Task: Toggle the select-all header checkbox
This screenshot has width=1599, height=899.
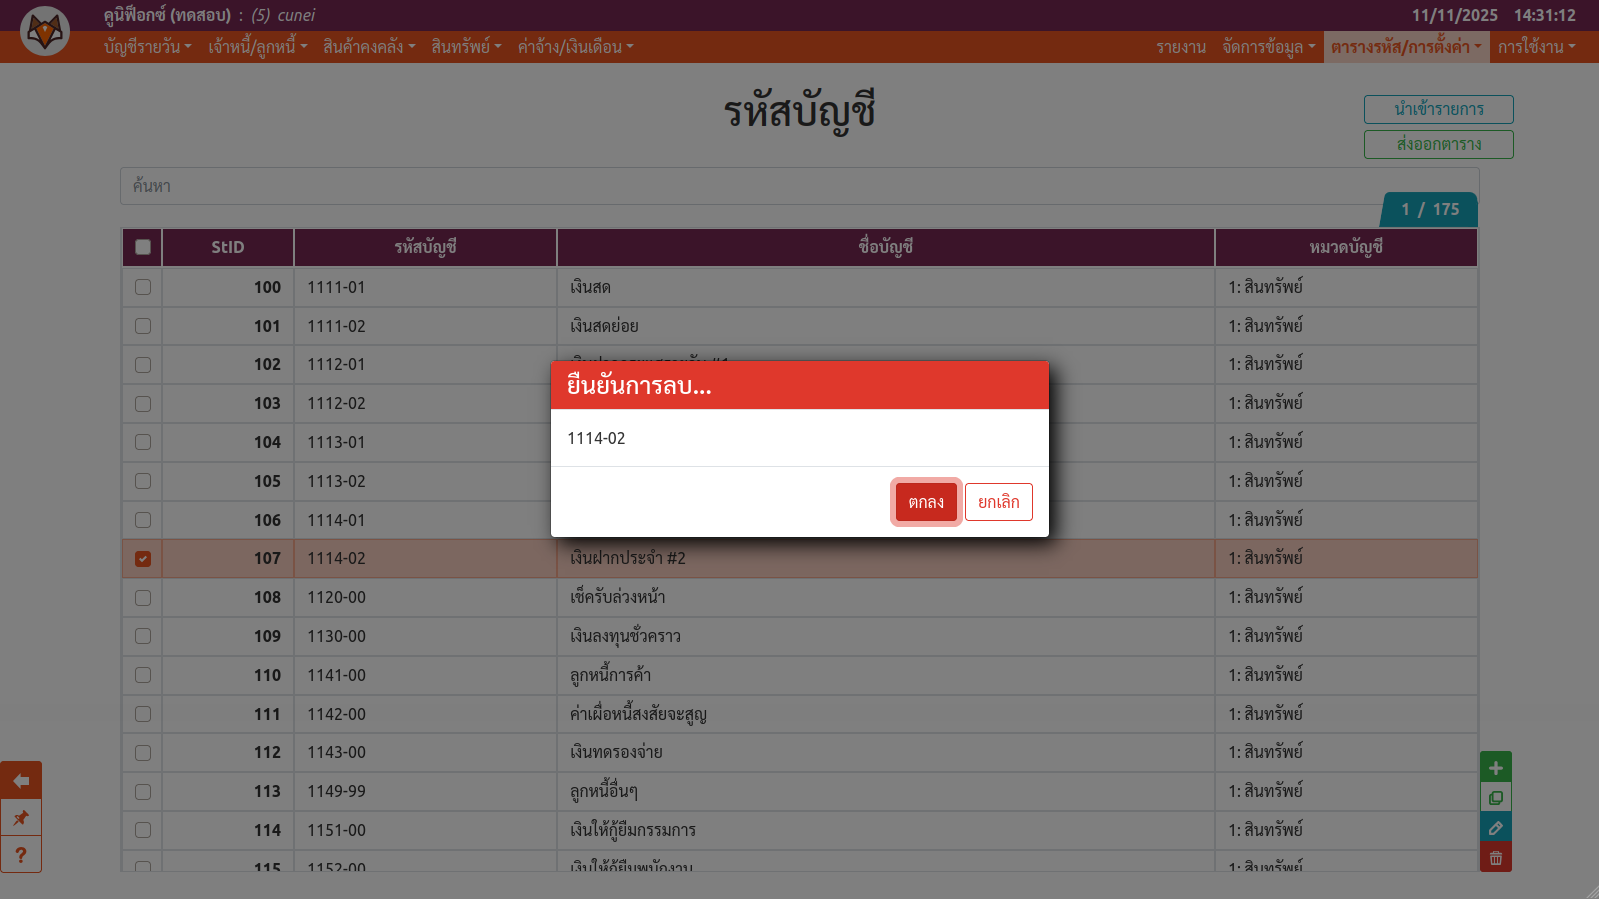Action: [143, 247]
